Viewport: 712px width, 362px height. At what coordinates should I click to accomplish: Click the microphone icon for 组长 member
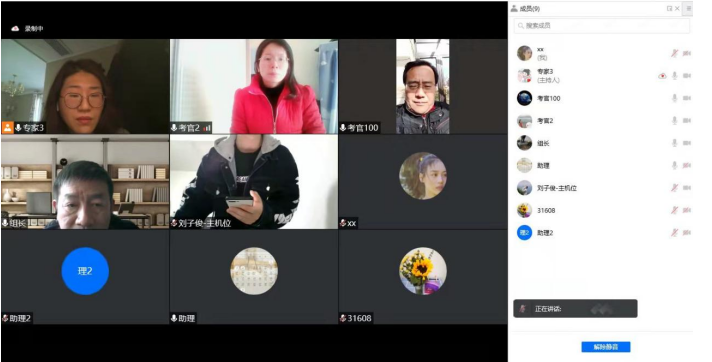[674, 143]
